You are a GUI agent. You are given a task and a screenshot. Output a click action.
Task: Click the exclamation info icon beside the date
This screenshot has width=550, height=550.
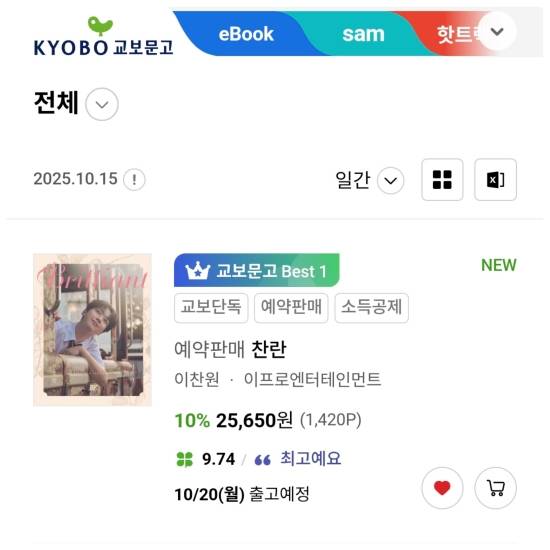(134, 180)
